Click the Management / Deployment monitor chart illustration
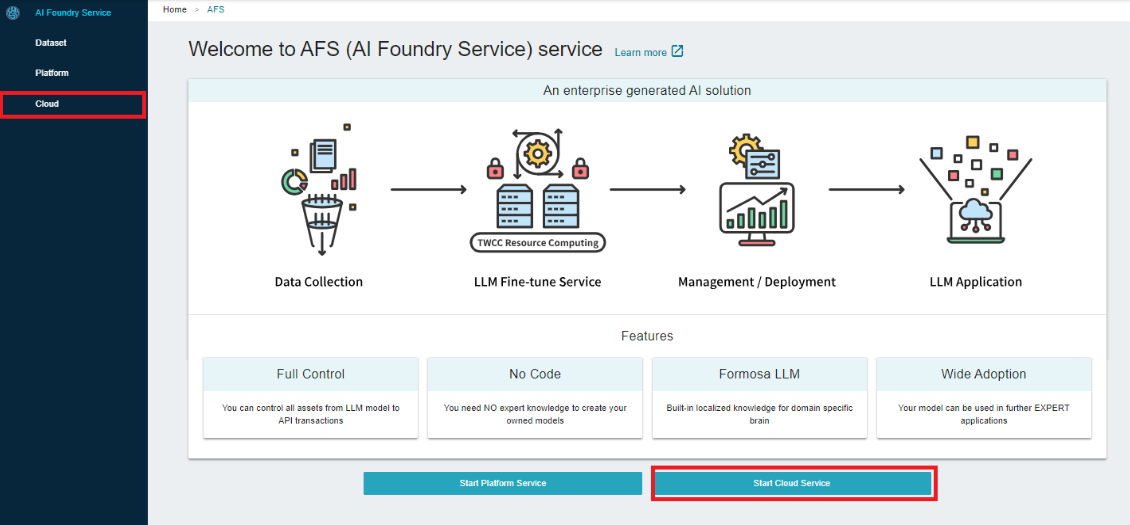Screen dimensions: 1130x525 coord(757,190)
